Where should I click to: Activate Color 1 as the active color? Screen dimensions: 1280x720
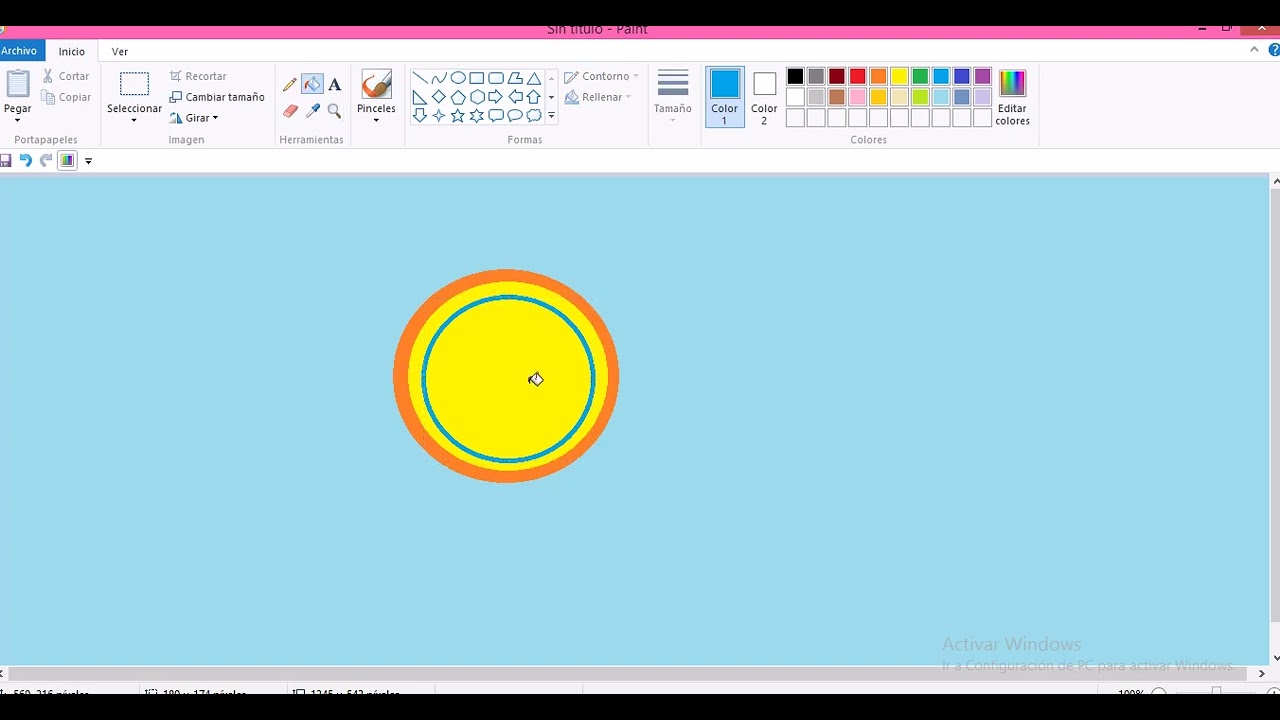point(725,97)
